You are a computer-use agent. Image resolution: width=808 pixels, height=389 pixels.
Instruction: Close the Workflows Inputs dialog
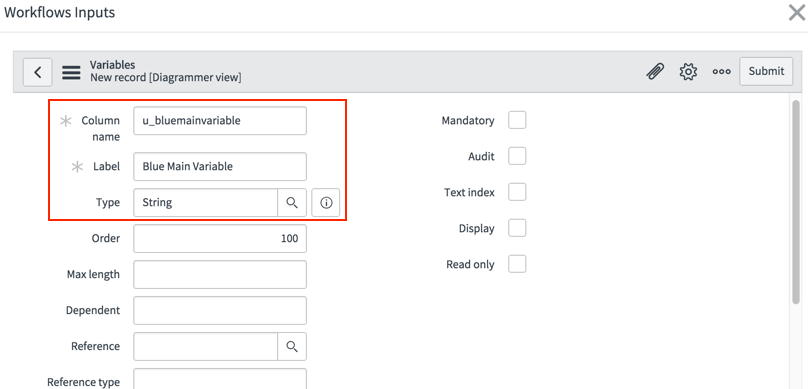coord(797,12)
